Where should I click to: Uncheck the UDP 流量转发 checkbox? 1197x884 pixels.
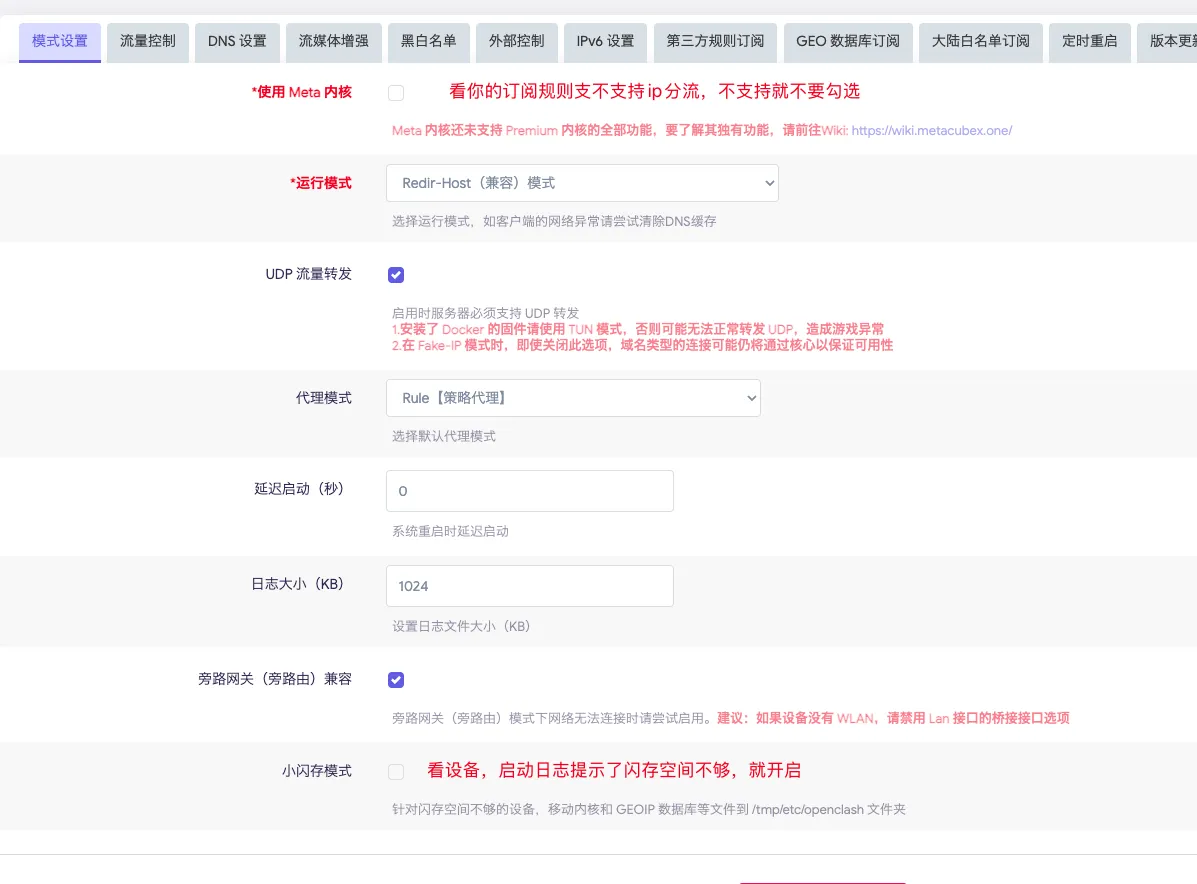coord(396,275)
